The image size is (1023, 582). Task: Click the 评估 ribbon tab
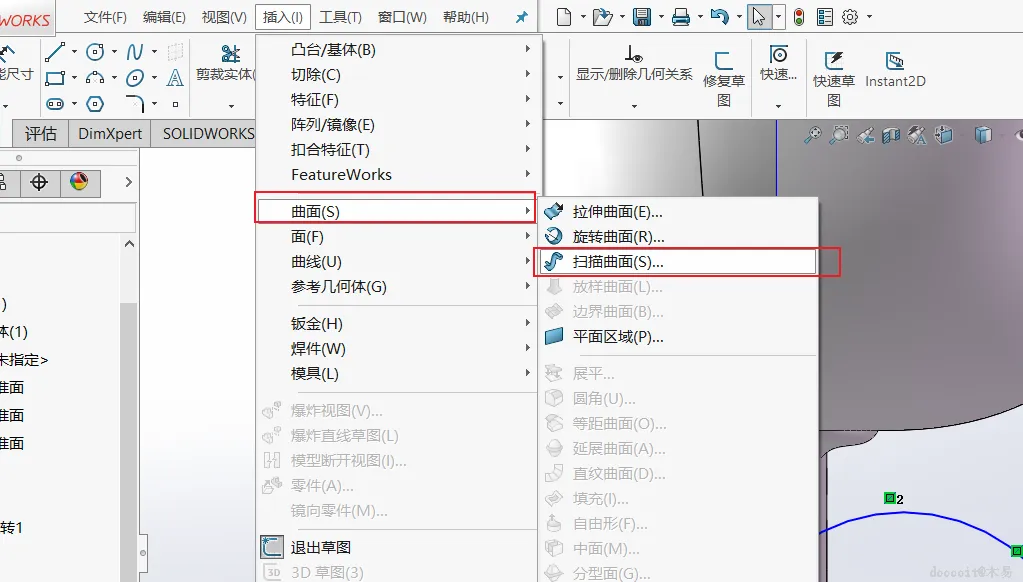[x=40, y=133]
